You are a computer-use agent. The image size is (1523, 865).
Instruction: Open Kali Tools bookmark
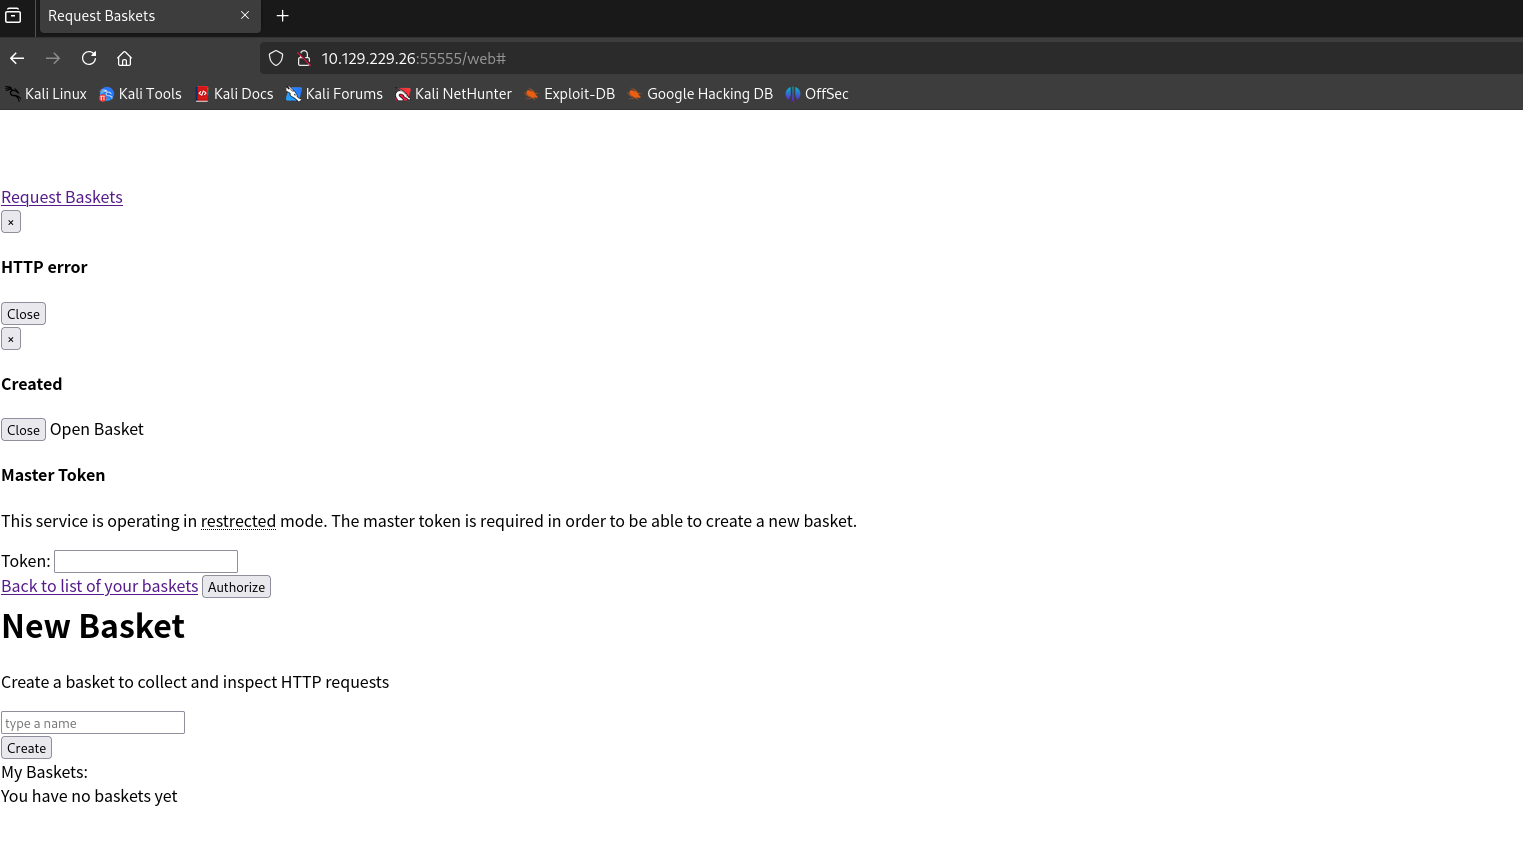[140, 94]
